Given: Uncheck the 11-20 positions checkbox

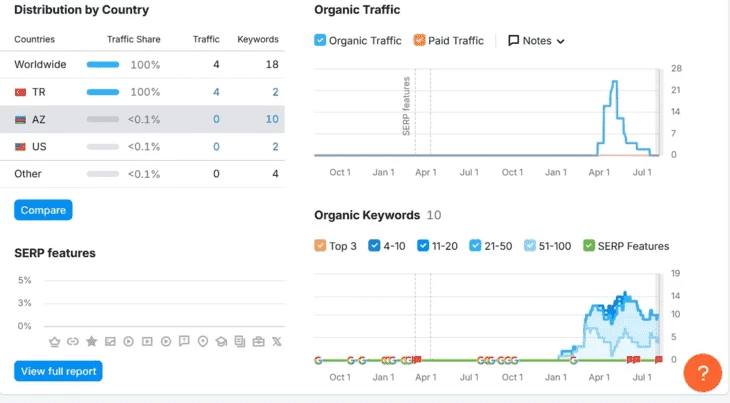Looking at the screenshot, I should point(423,245).
